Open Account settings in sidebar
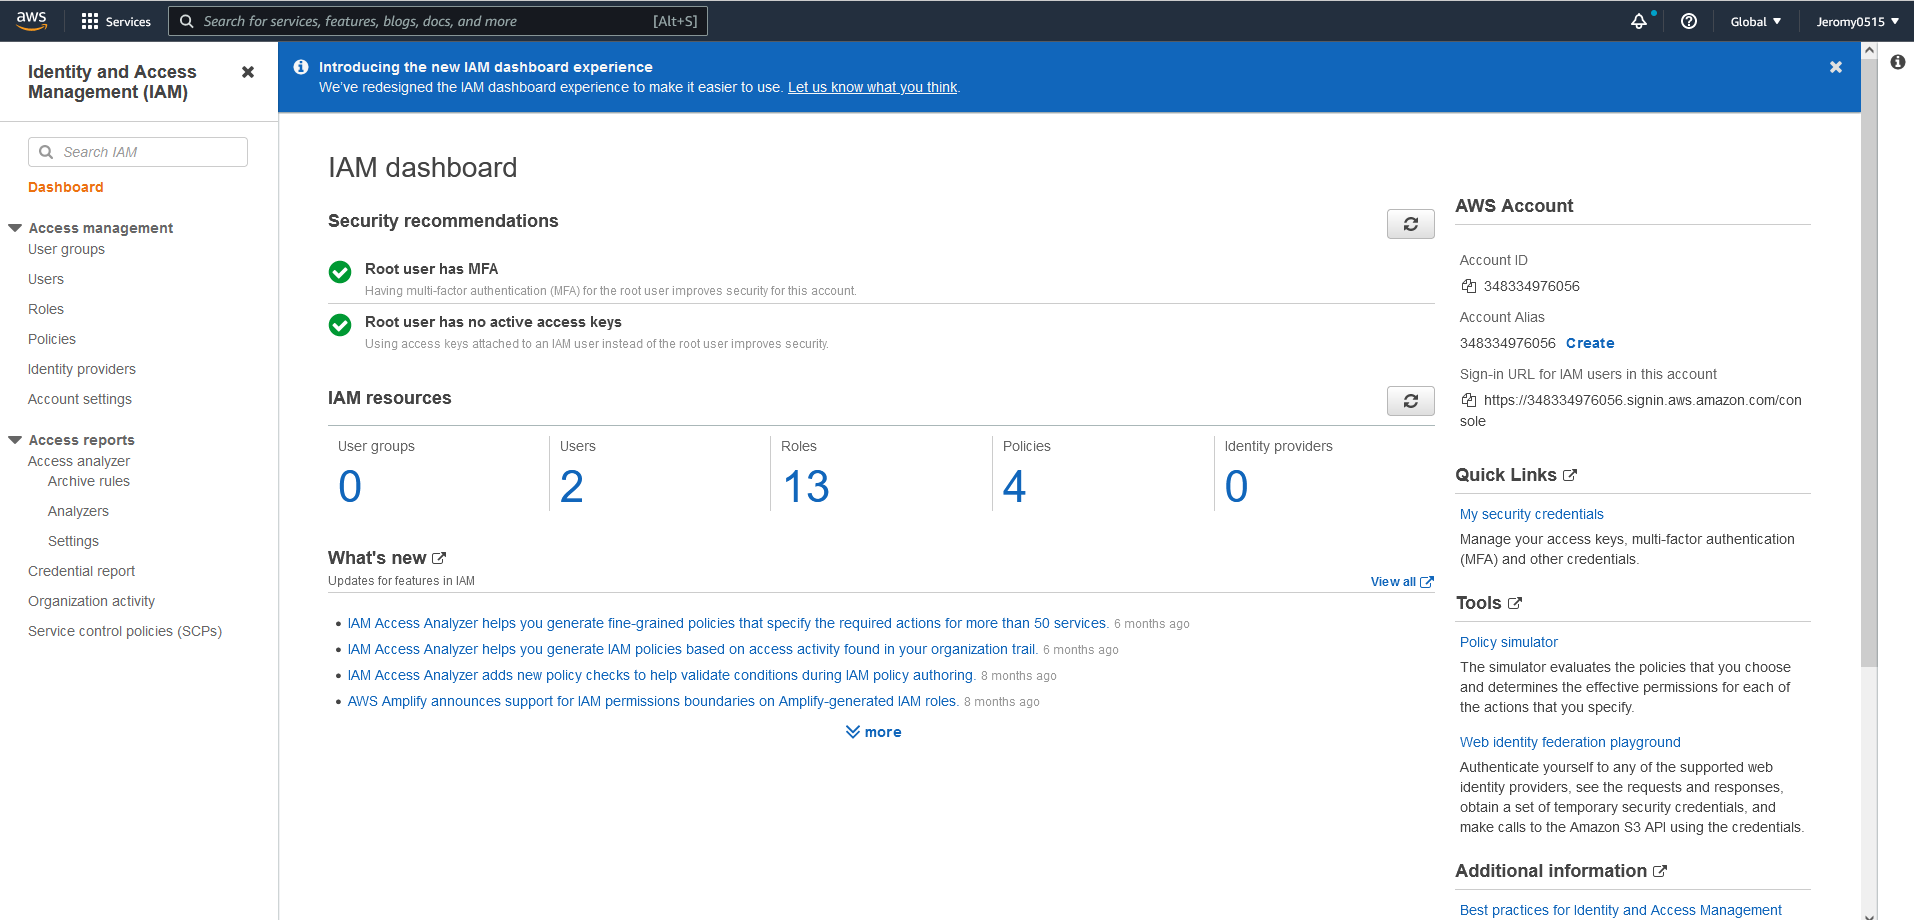 point(80,399)
